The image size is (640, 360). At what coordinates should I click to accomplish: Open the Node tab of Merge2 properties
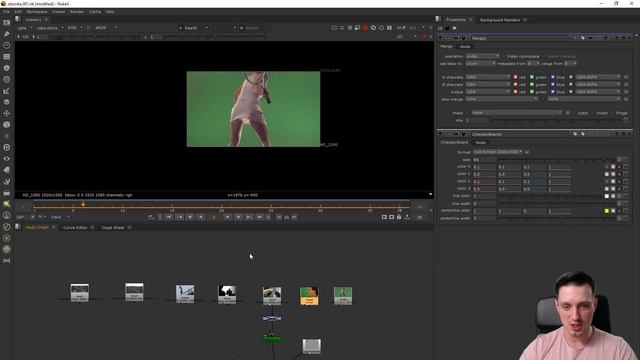click(465, 47)
